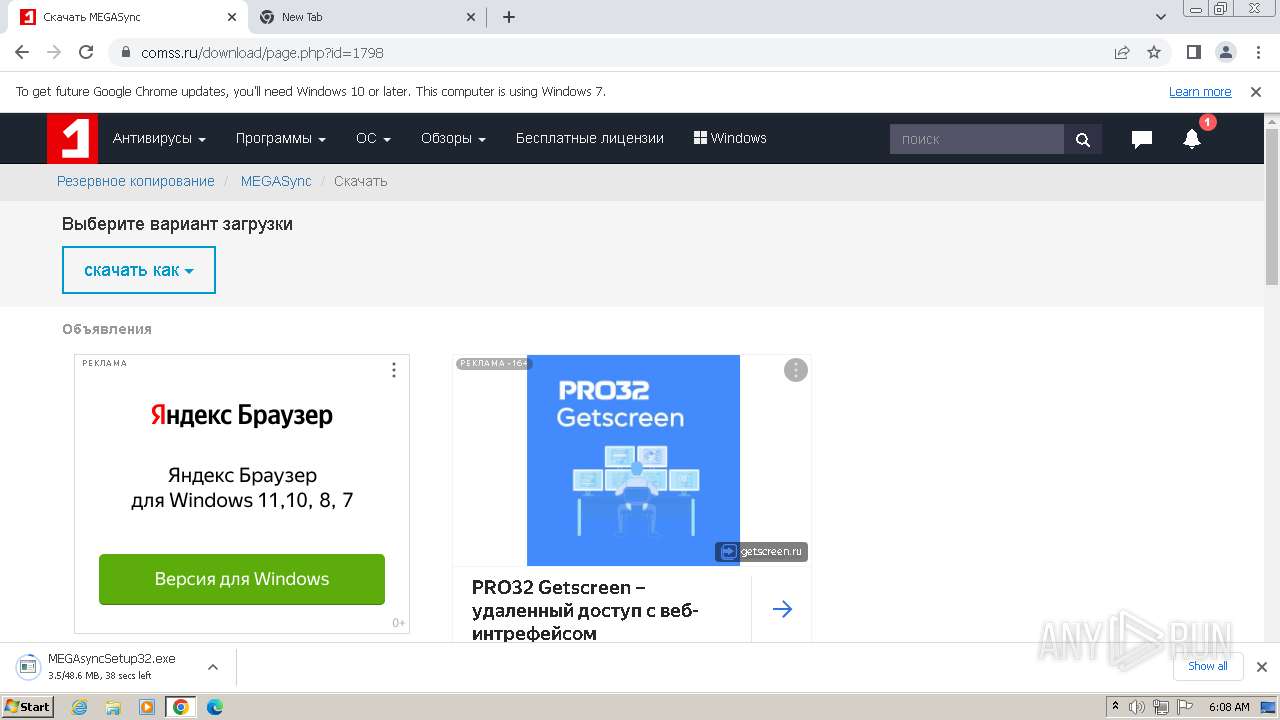The width and height of the screenshot is (1280, 720).
Task: Open the 'скачать как' dropdown
Action: click(139, 270)
